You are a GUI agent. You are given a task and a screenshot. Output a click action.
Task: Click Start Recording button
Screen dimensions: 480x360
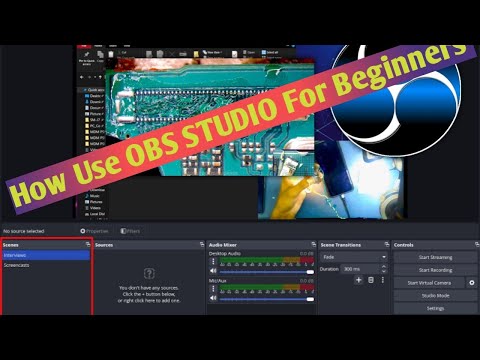[435, 270]
